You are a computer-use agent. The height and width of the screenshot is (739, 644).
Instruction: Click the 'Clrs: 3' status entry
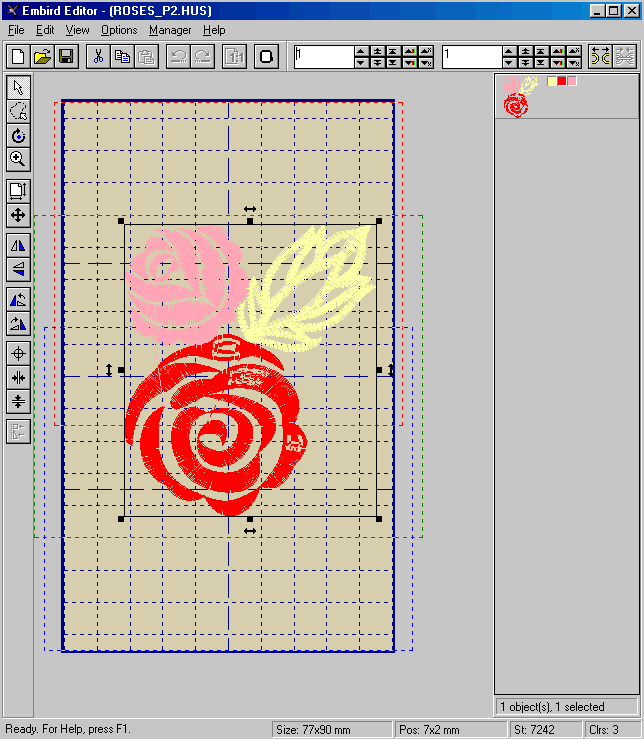(604, 730)
